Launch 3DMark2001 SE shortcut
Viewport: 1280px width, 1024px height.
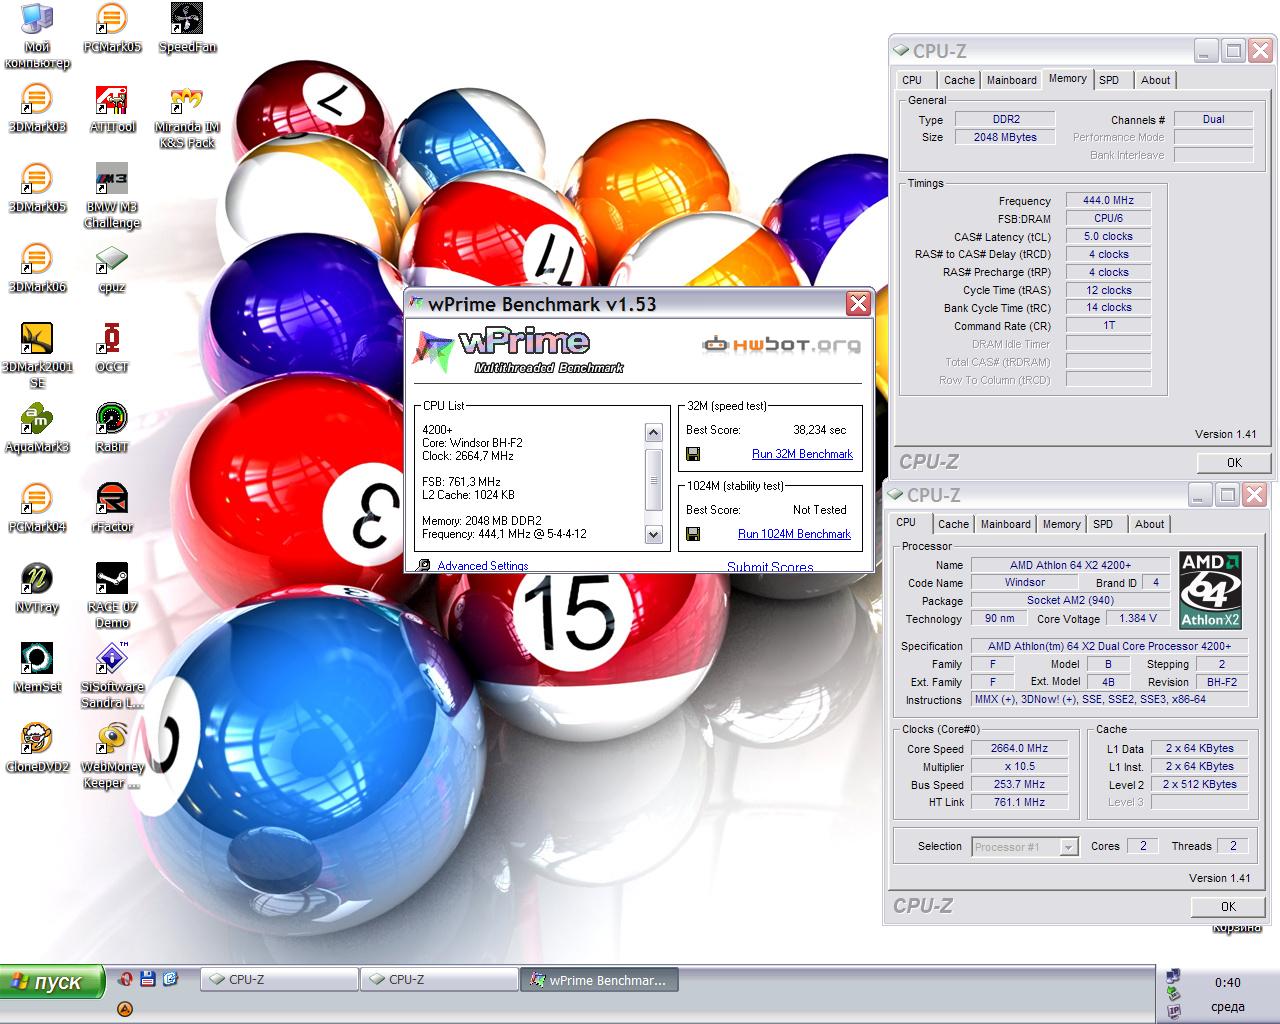(36, 356)
